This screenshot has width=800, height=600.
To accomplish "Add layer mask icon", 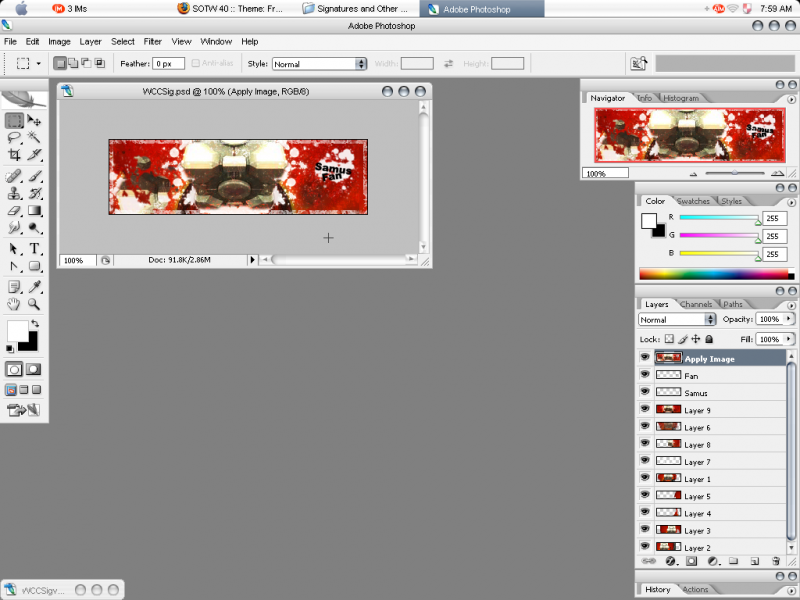I will (691, 561).
